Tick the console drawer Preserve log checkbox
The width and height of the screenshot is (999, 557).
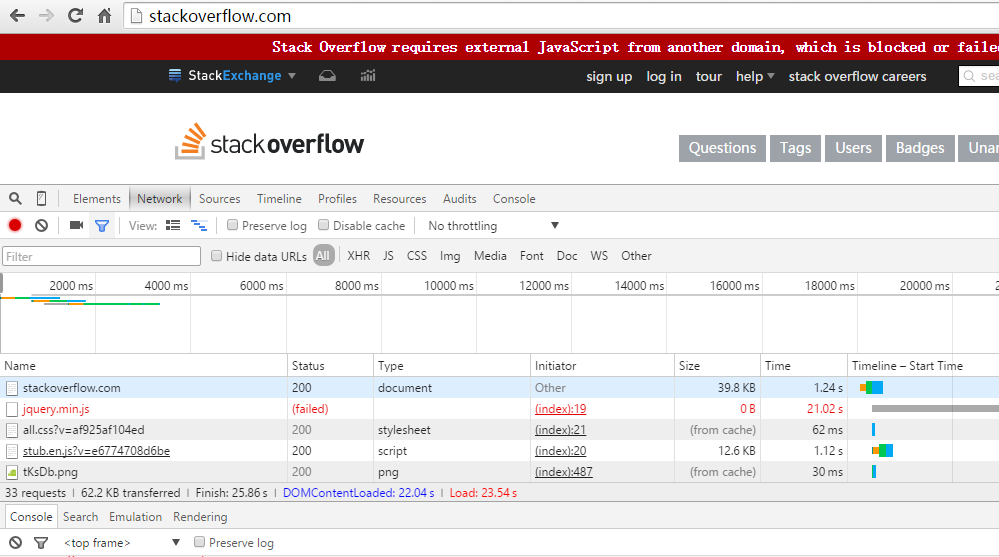click(x=199, y=542)
